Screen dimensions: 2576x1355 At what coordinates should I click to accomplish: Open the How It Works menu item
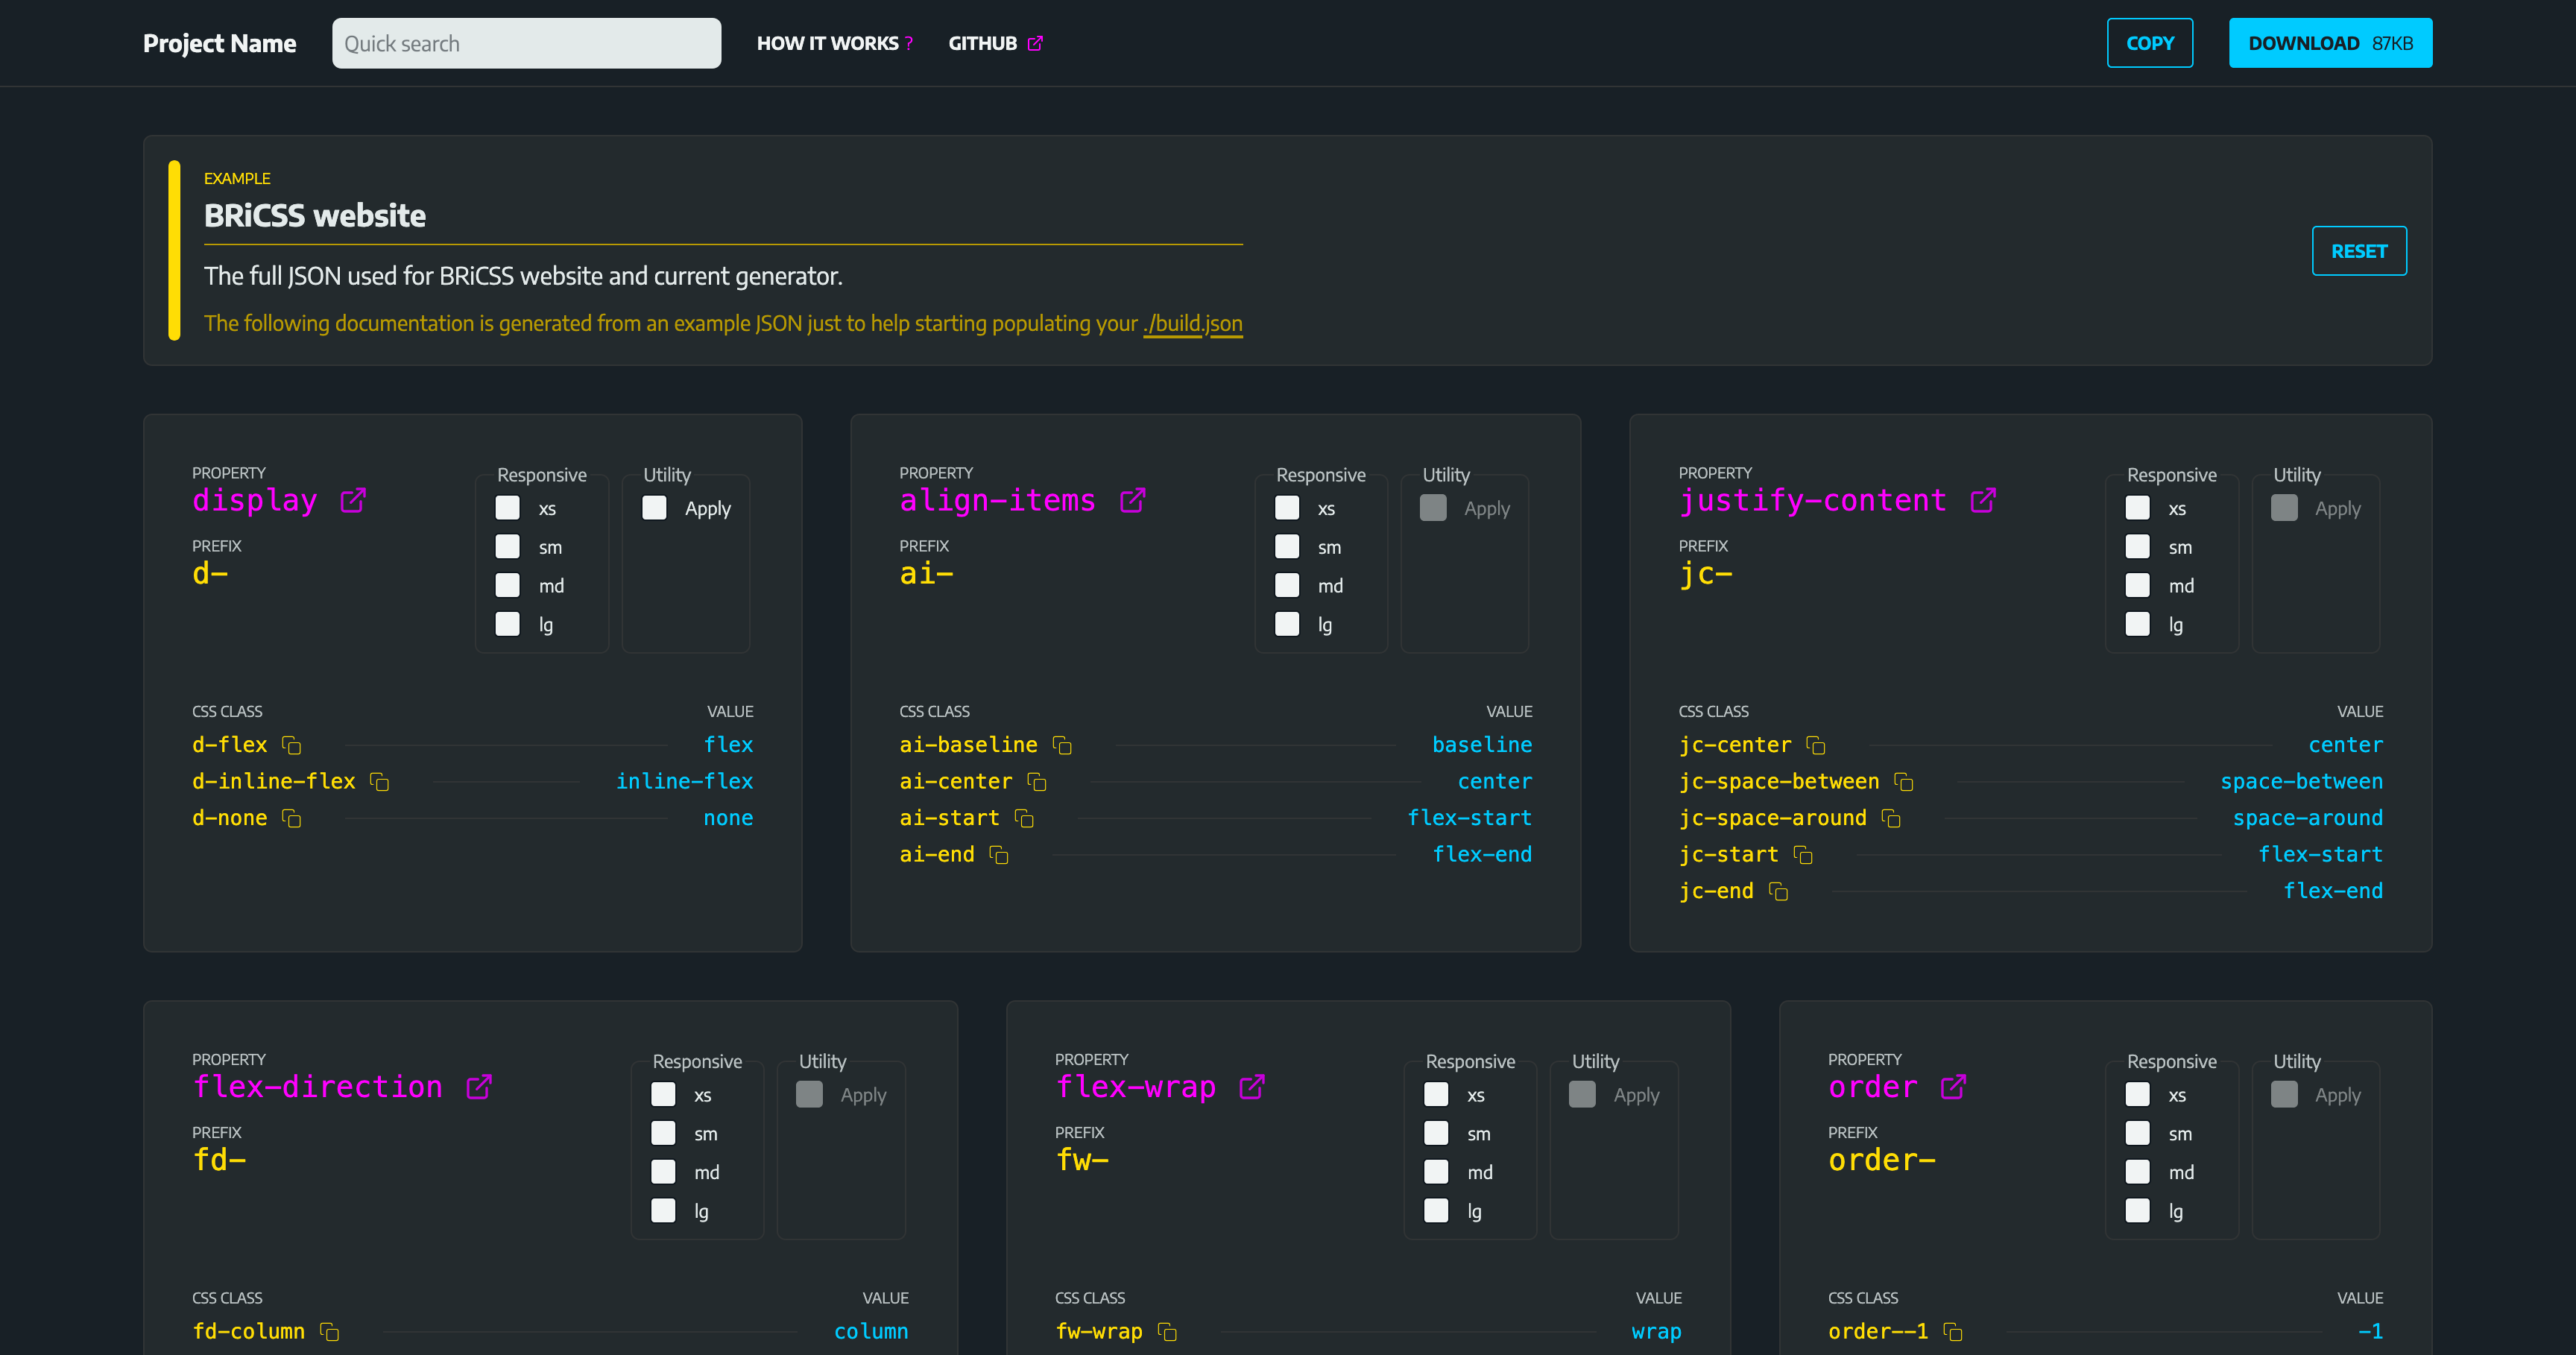[x=835, y=44]
